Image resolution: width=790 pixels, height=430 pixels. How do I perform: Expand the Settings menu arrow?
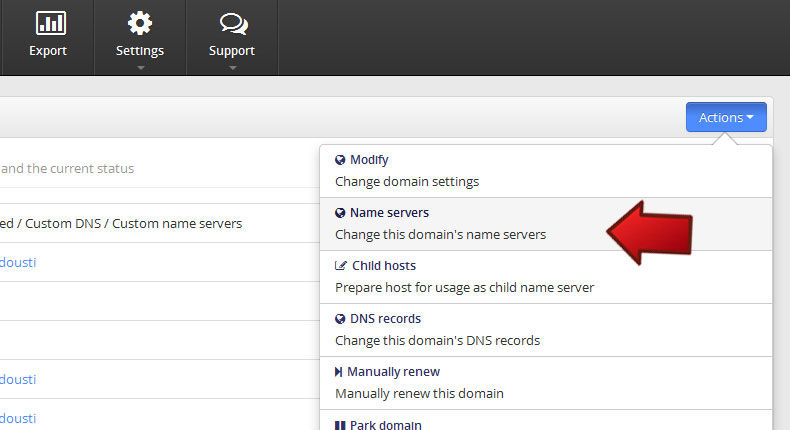(140, 68)
